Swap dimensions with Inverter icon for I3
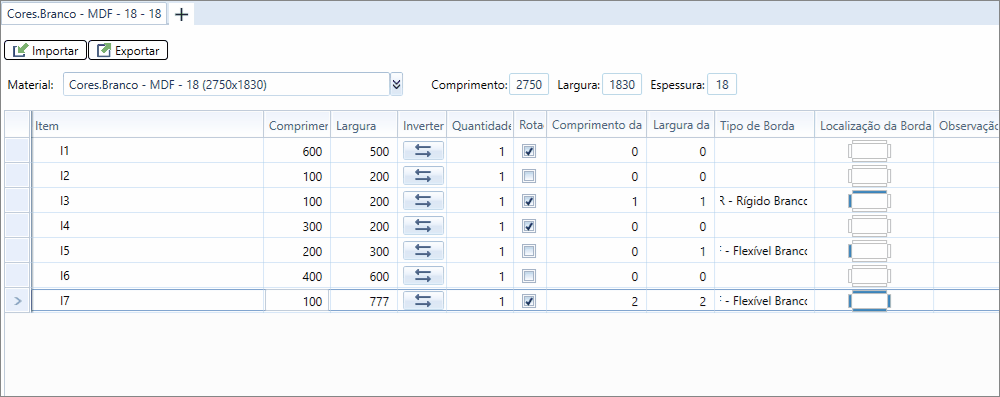 (x=423, y=200)
